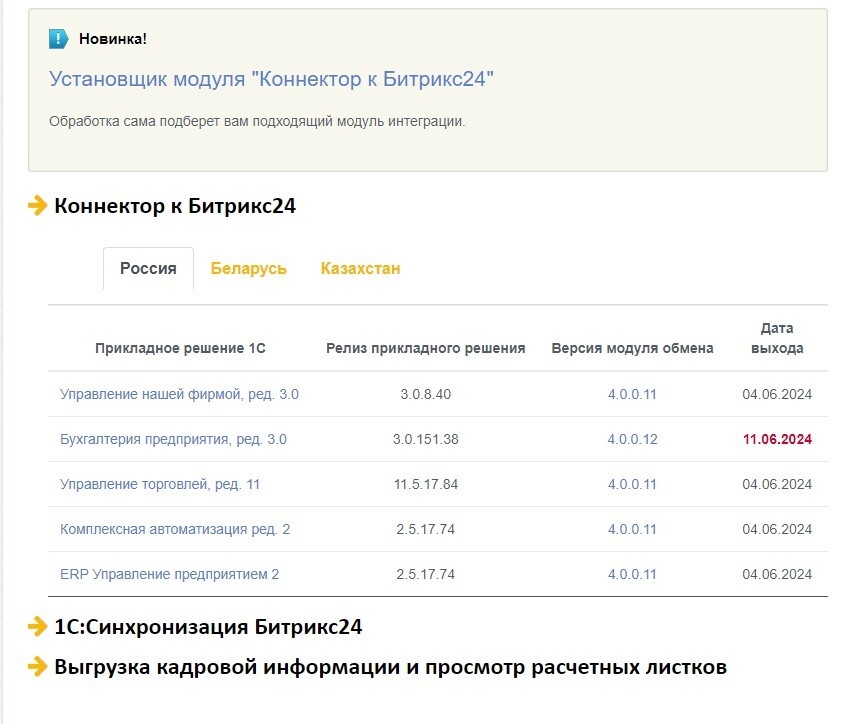Open Бухгалтерия предприятия, ред. 3.0 link
This screenshot has width=852, height=724.
click(173, 440)
